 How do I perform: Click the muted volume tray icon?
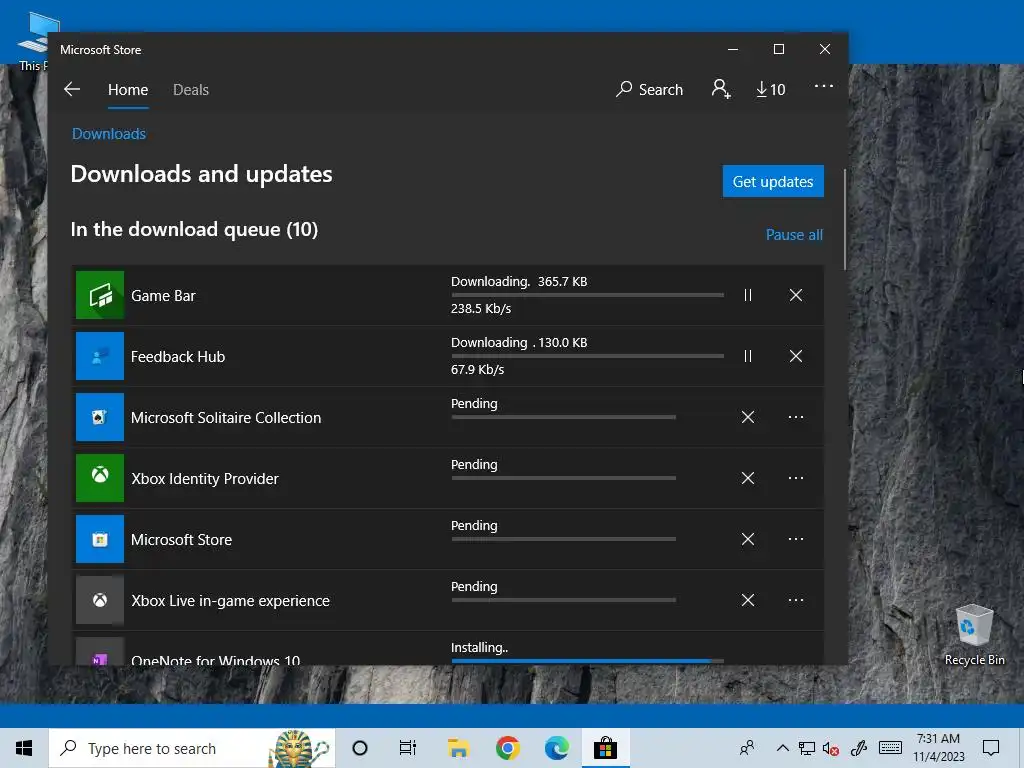pyautogui.click(x=831, y=748)
